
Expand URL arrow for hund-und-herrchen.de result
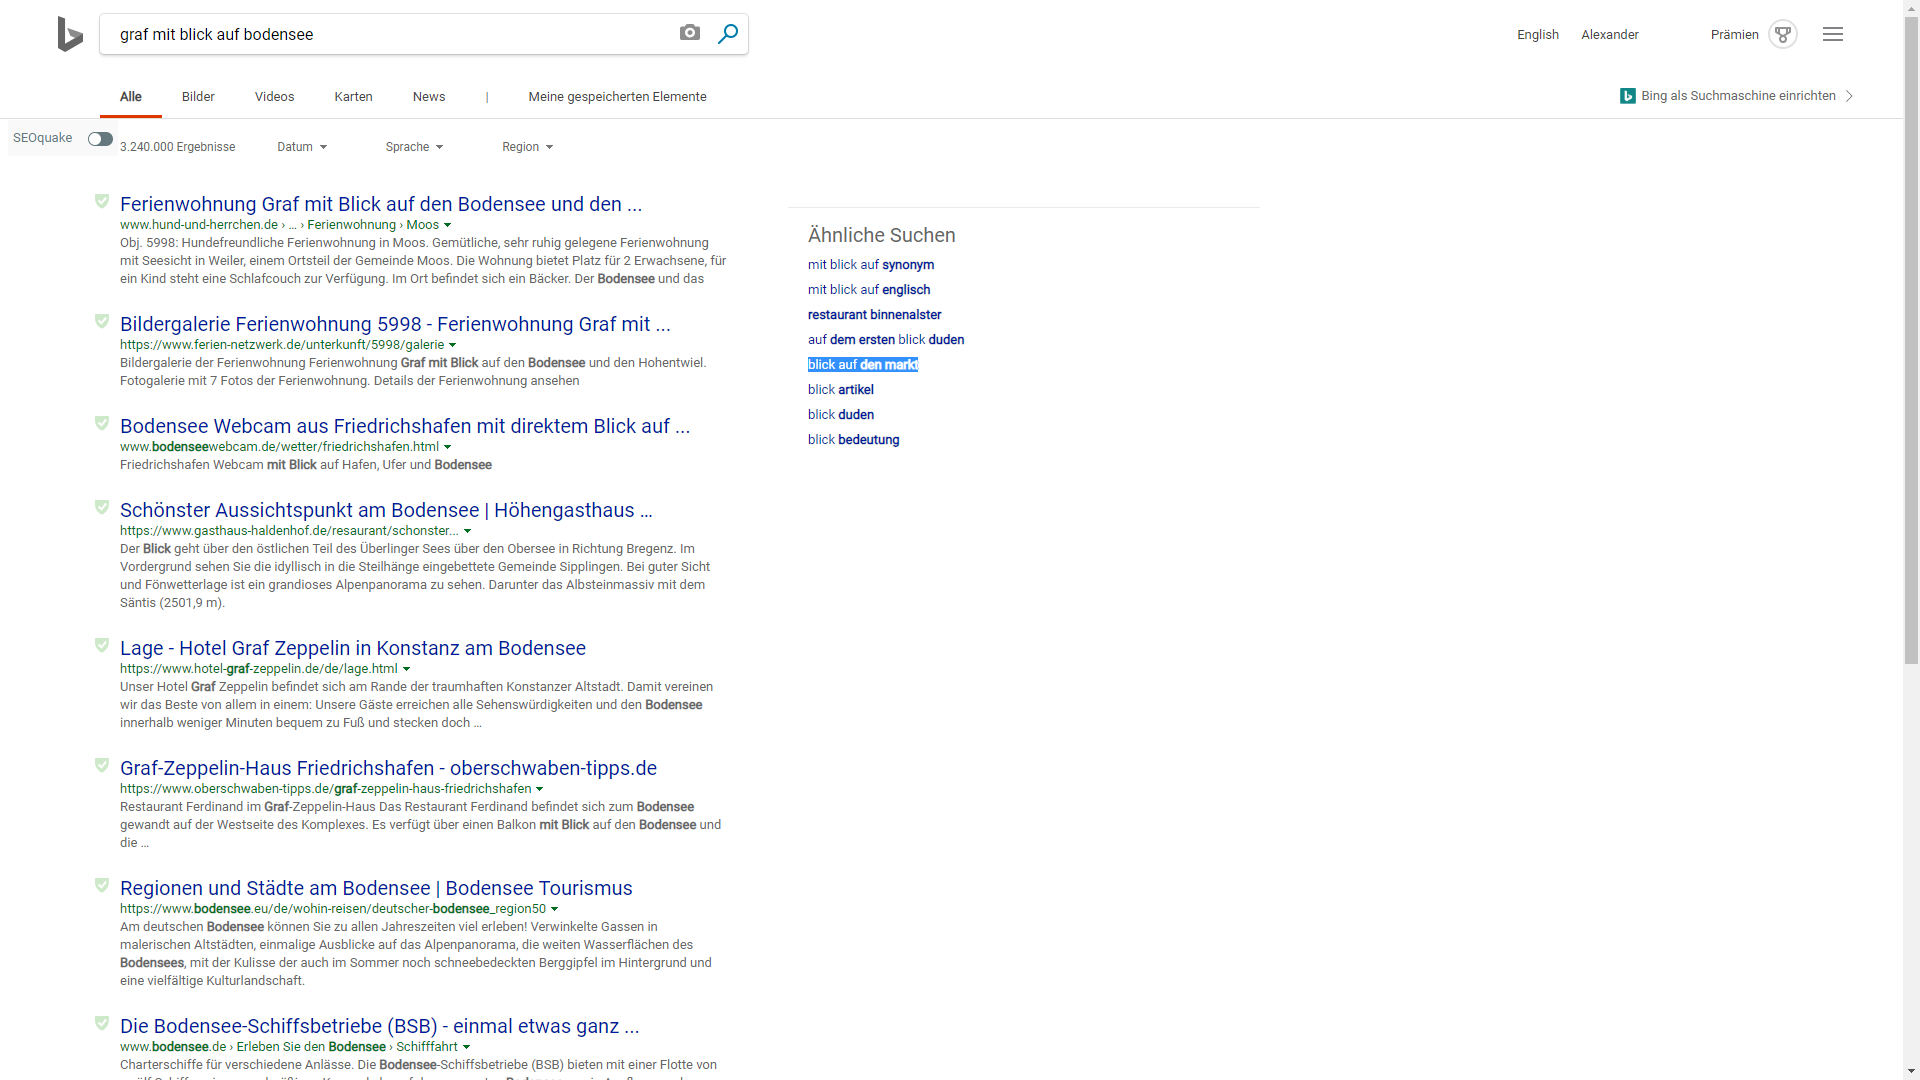coord(447,225)
